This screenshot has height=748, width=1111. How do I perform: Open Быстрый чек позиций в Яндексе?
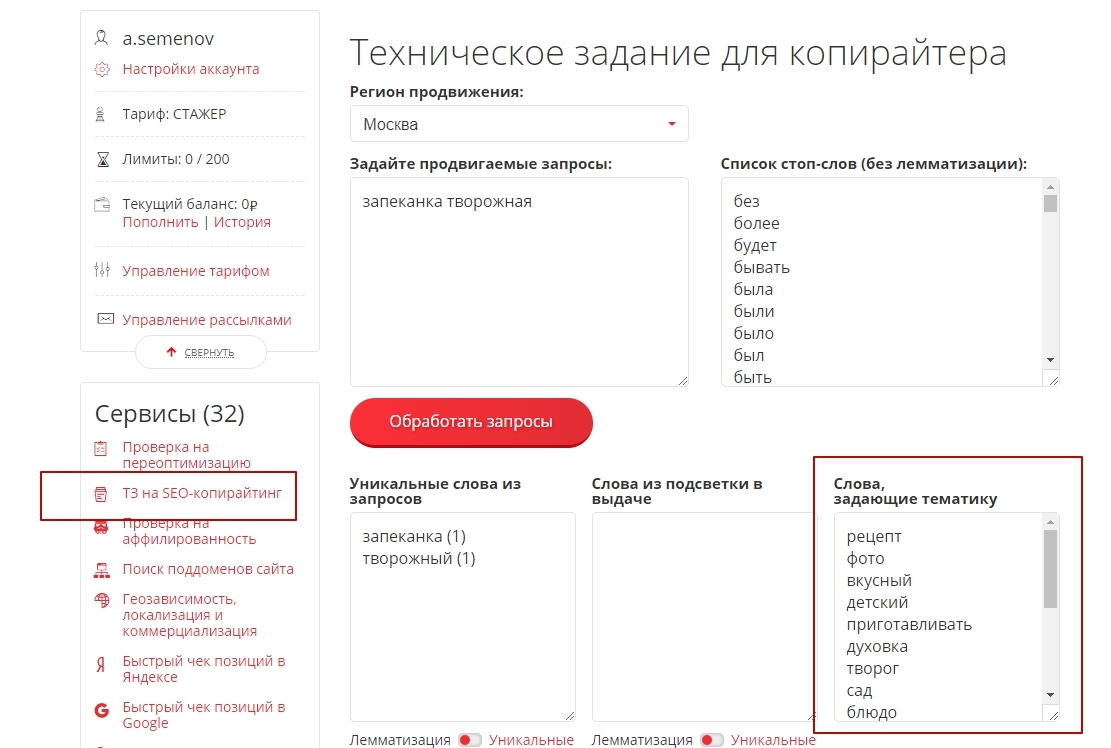pos(204,669)
